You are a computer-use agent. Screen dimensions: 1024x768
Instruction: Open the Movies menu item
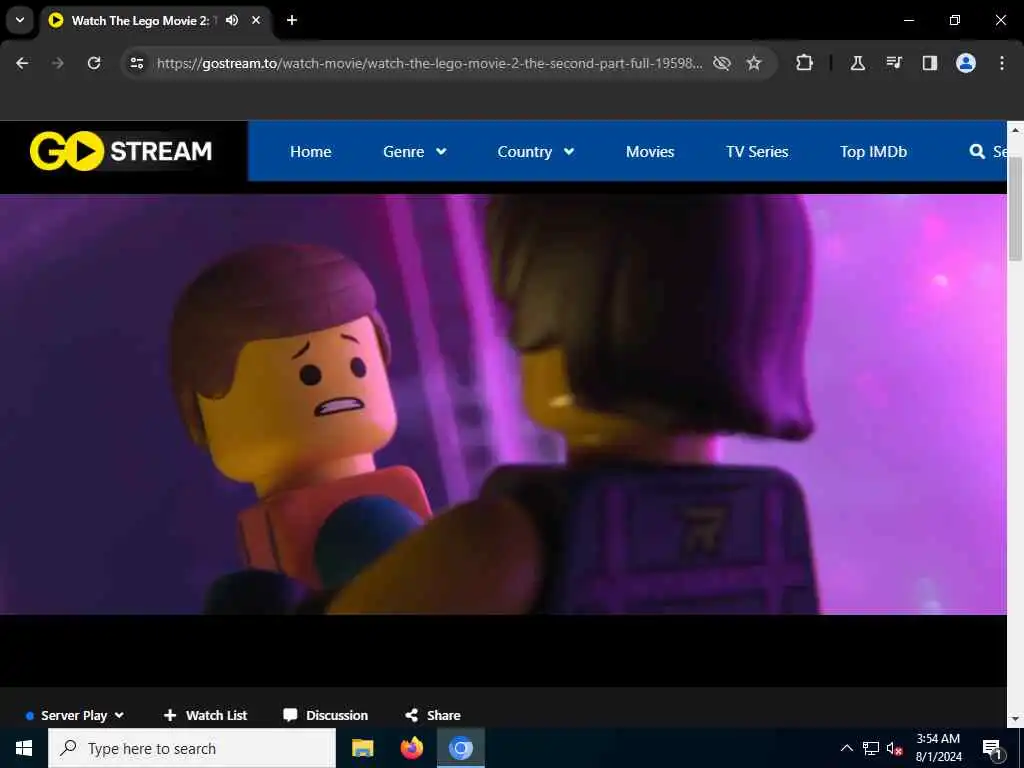click(x=650, y=152)
